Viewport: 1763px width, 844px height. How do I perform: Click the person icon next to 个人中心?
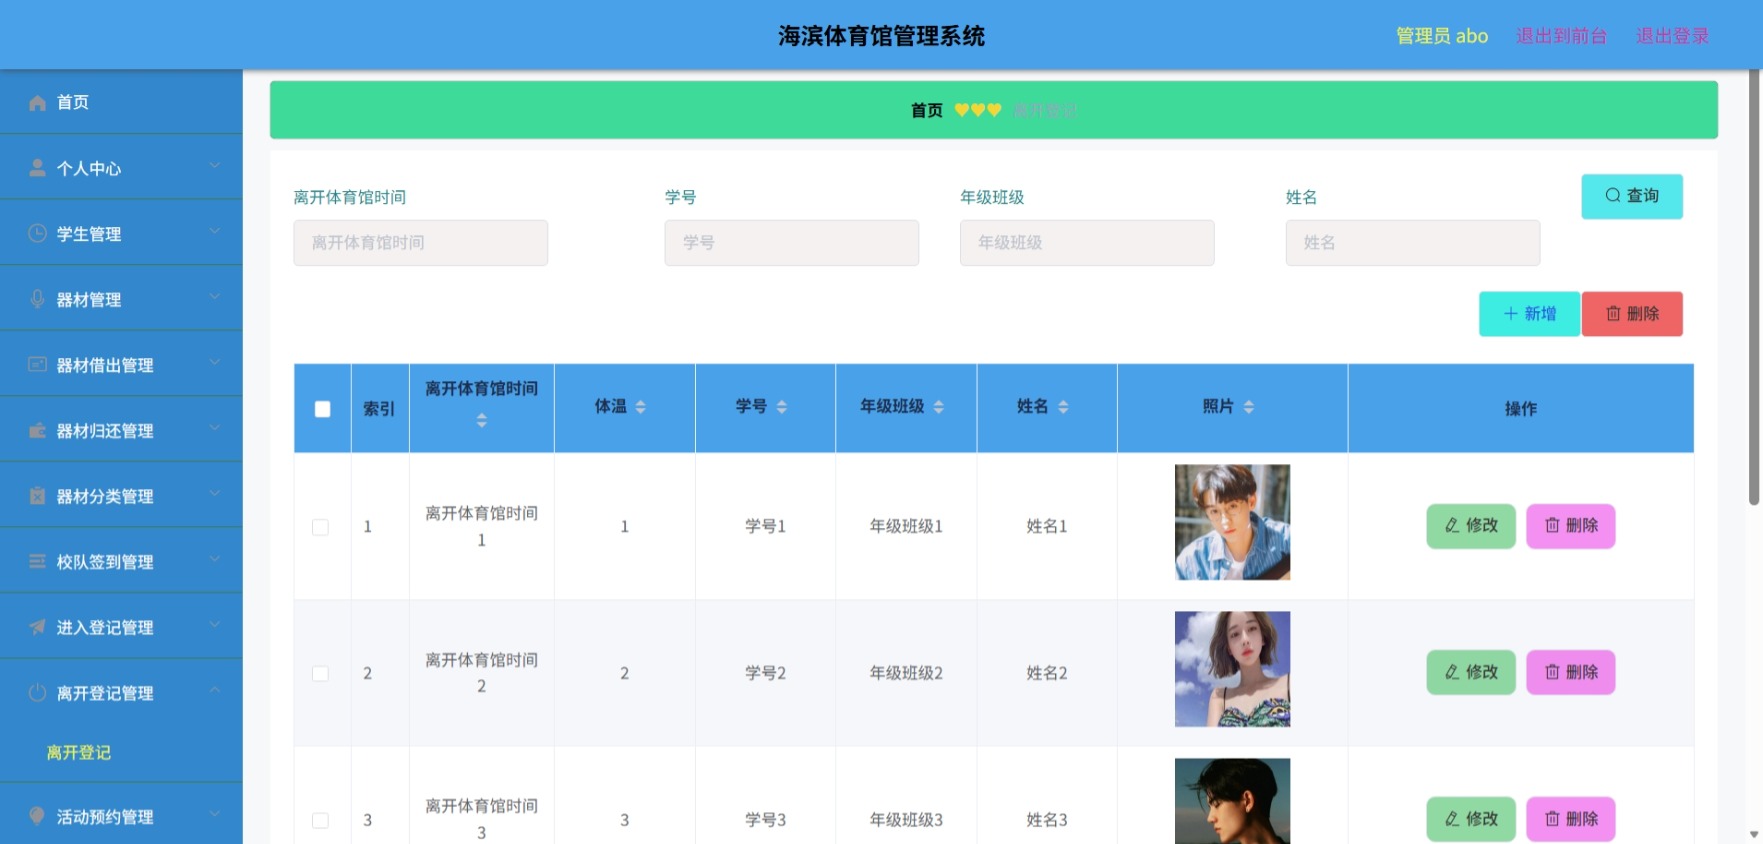(x=37, y=168)
